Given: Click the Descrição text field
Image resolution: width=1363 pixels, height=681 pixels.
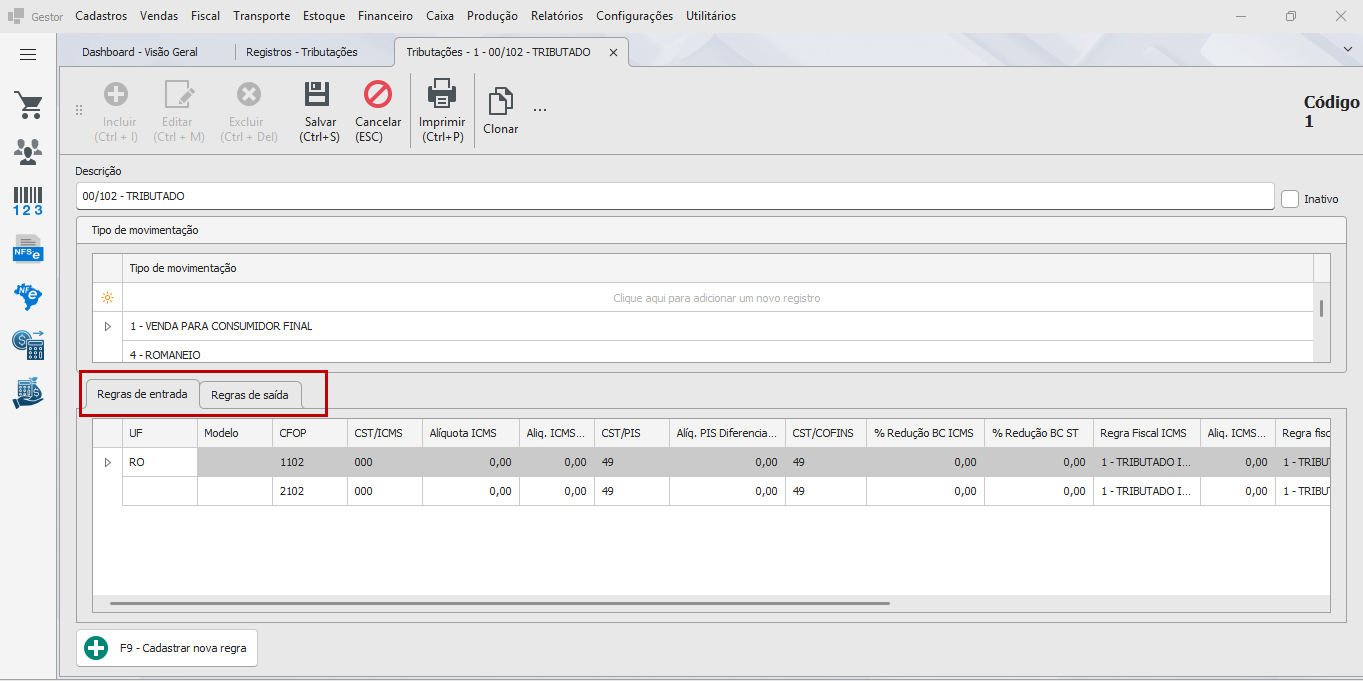Looking at the screenshot, I should coord(675,196).
